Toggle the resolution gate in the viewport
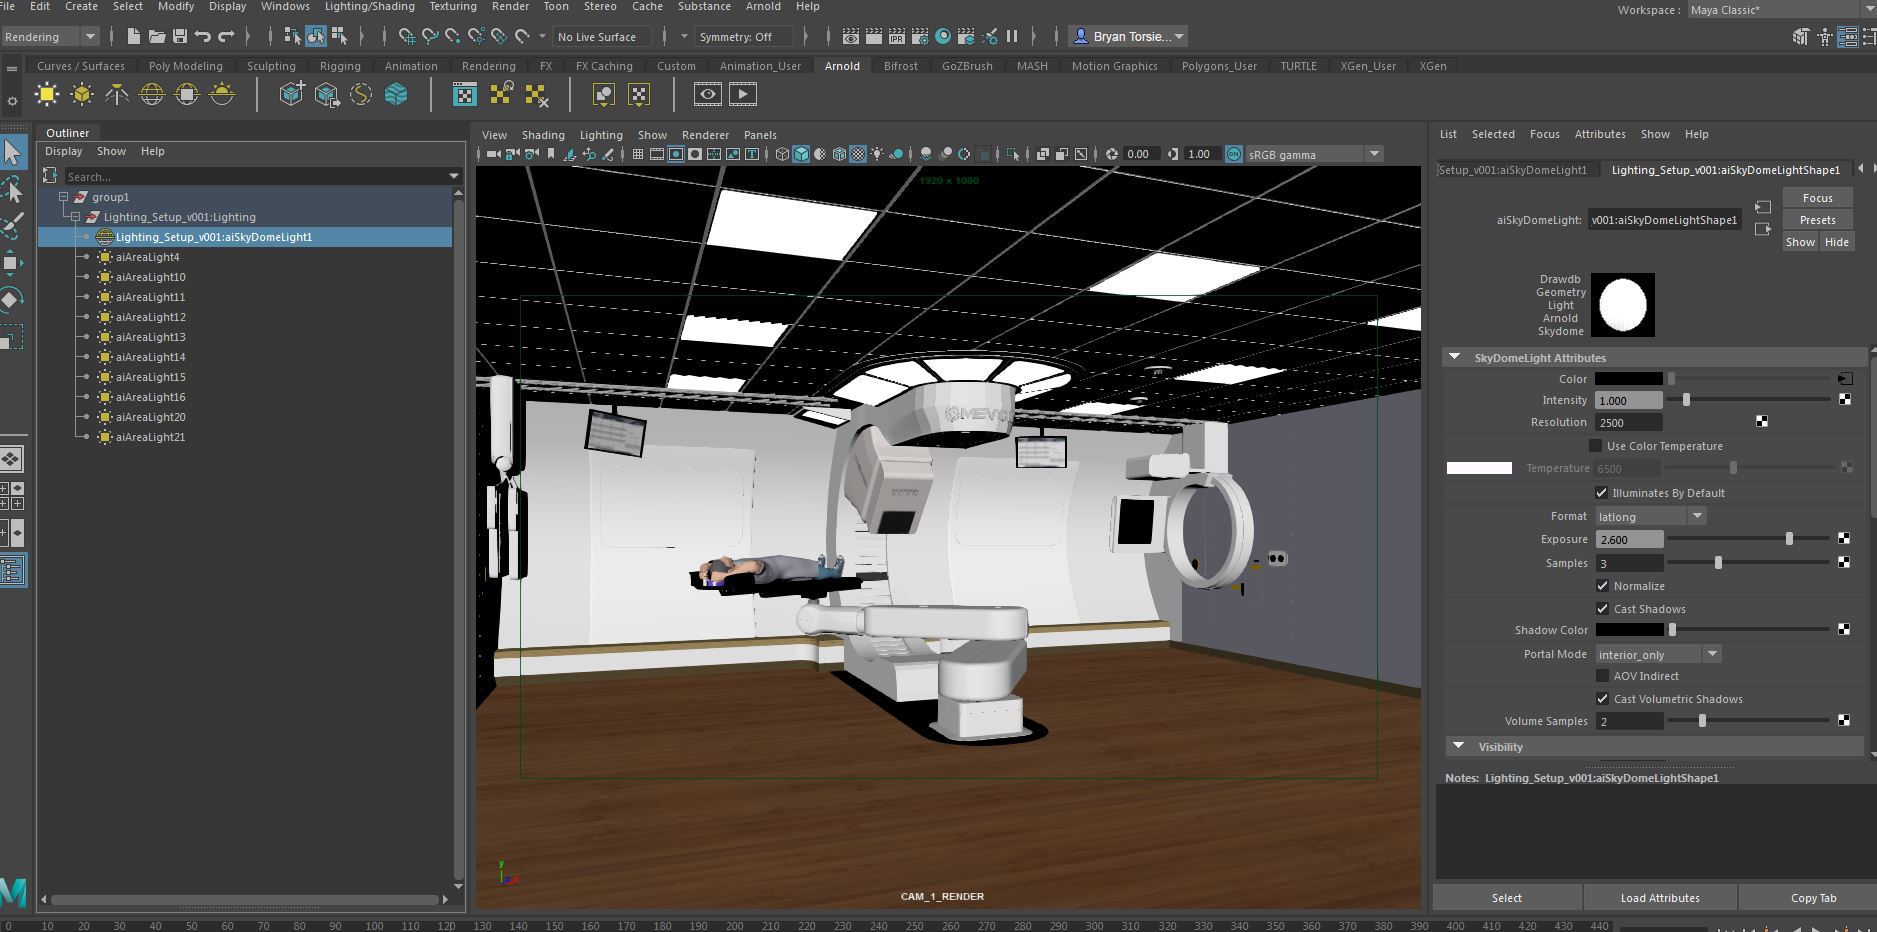 tap(676, 154)
